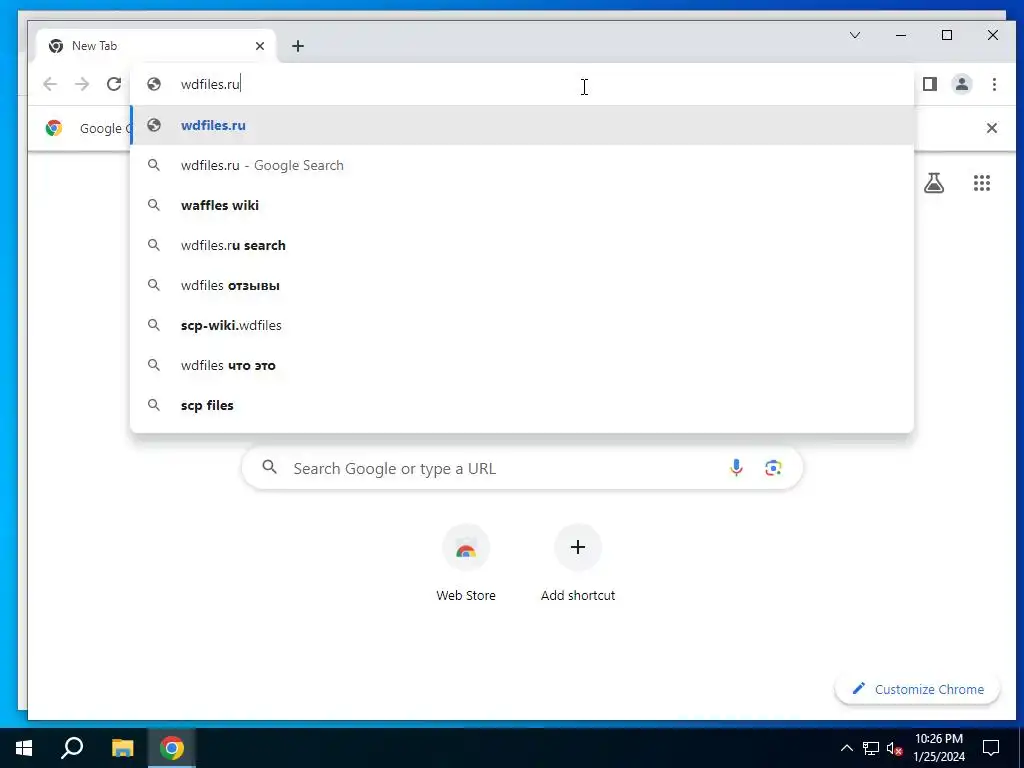
Task: Pick the 'wdfiles что это' suggestion
Action: click(522, 365)
